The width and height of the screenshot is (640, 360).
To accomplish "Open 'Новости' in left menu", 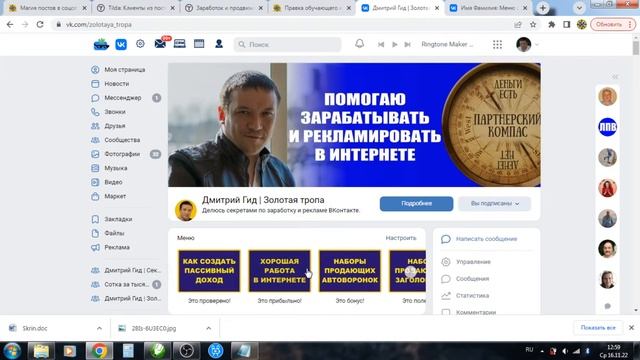I will tap(117, 84).
